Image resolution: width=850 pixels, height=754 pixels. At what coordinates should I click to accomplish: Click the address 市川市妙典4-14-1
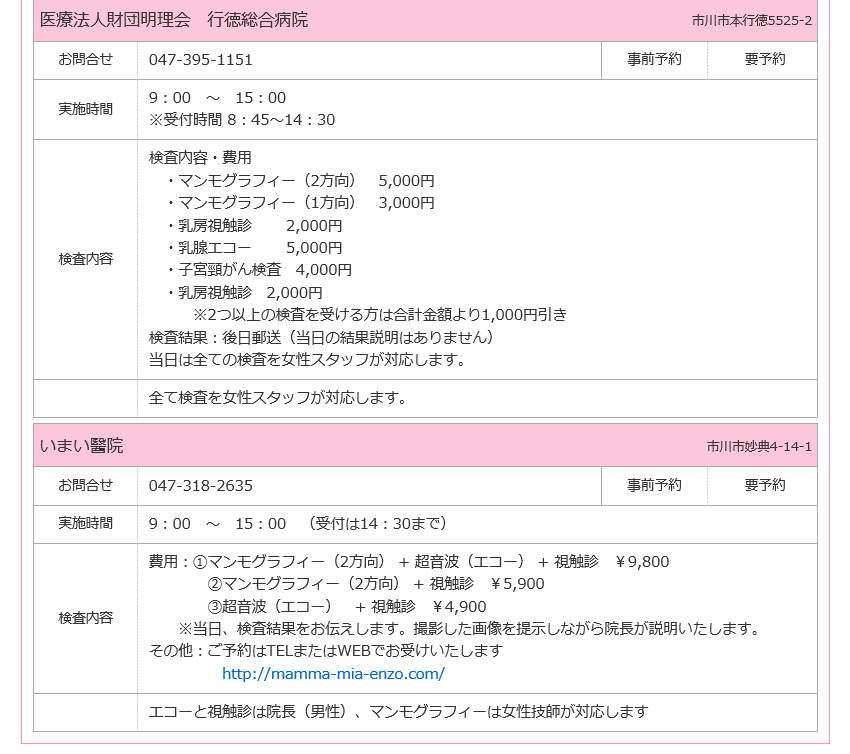click(758, 446)
